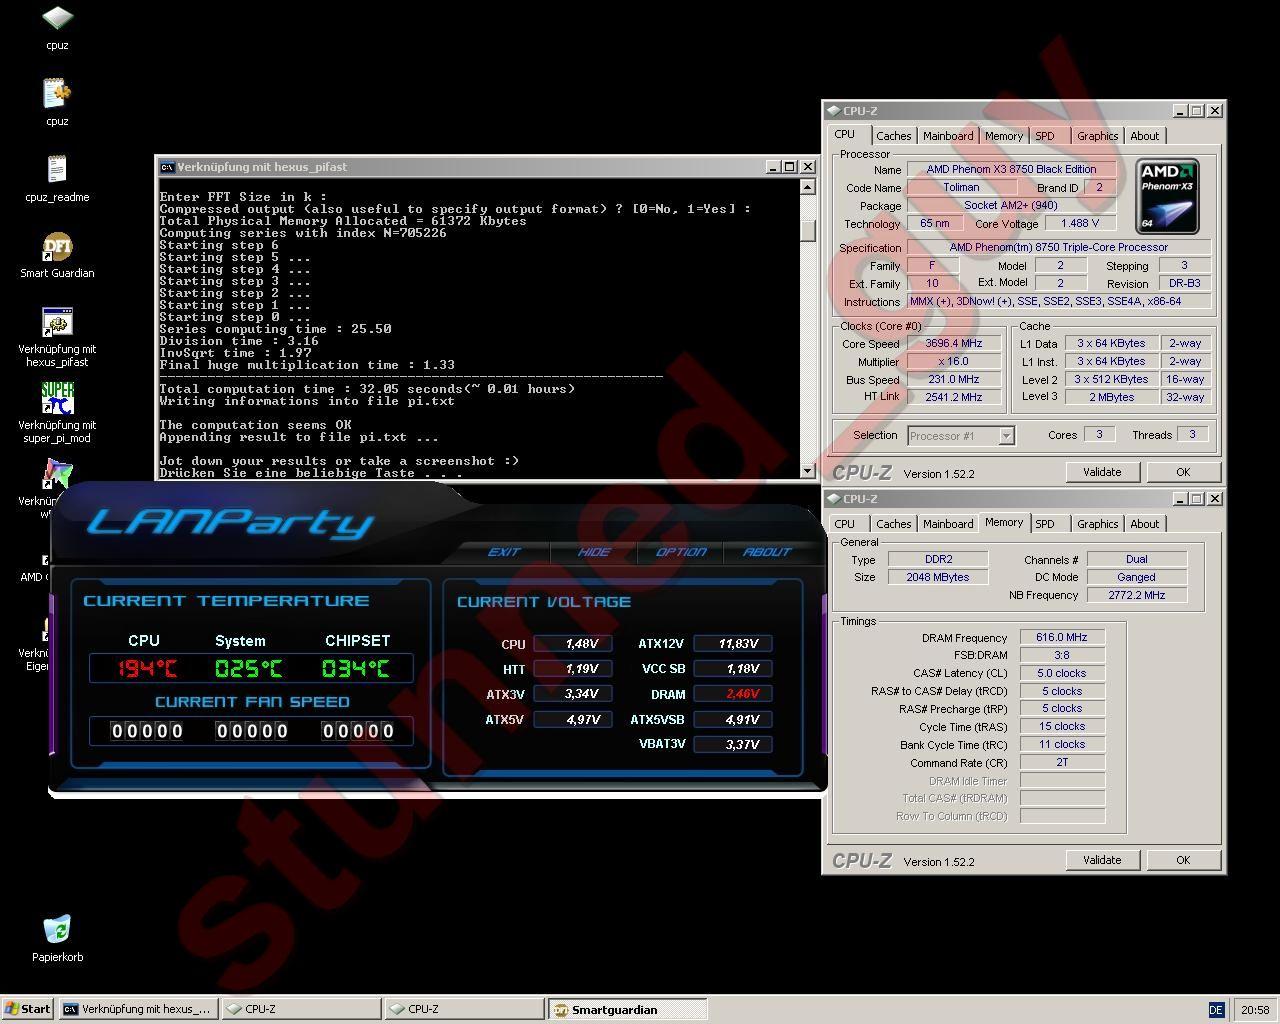Click the Code Name Toliman field
The width and height of the screenshot is (1280, 1024).
[x=961, y=187]
